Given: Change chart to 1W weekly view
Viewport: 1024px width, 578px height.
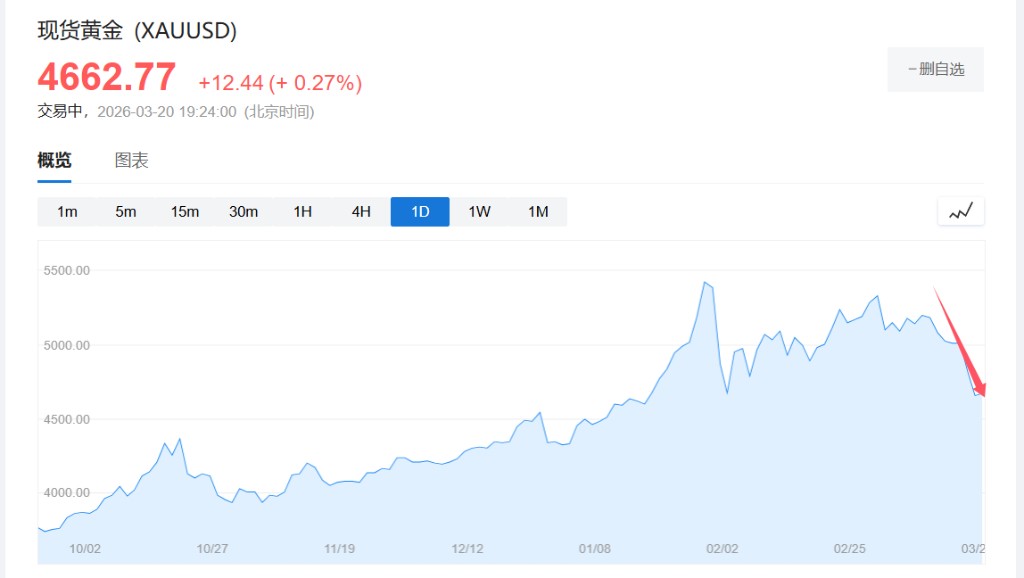Looking at the screenshot, I should click(x=479, y=212).
